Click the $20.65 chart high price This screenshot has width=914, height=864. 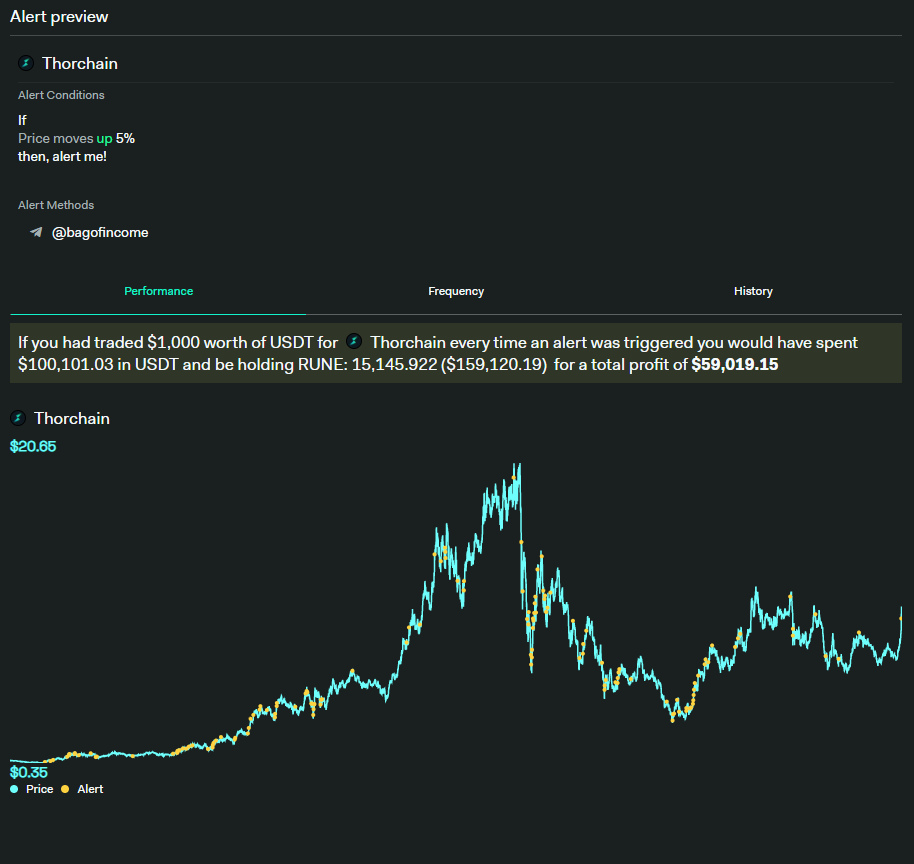tap(33, 447)
